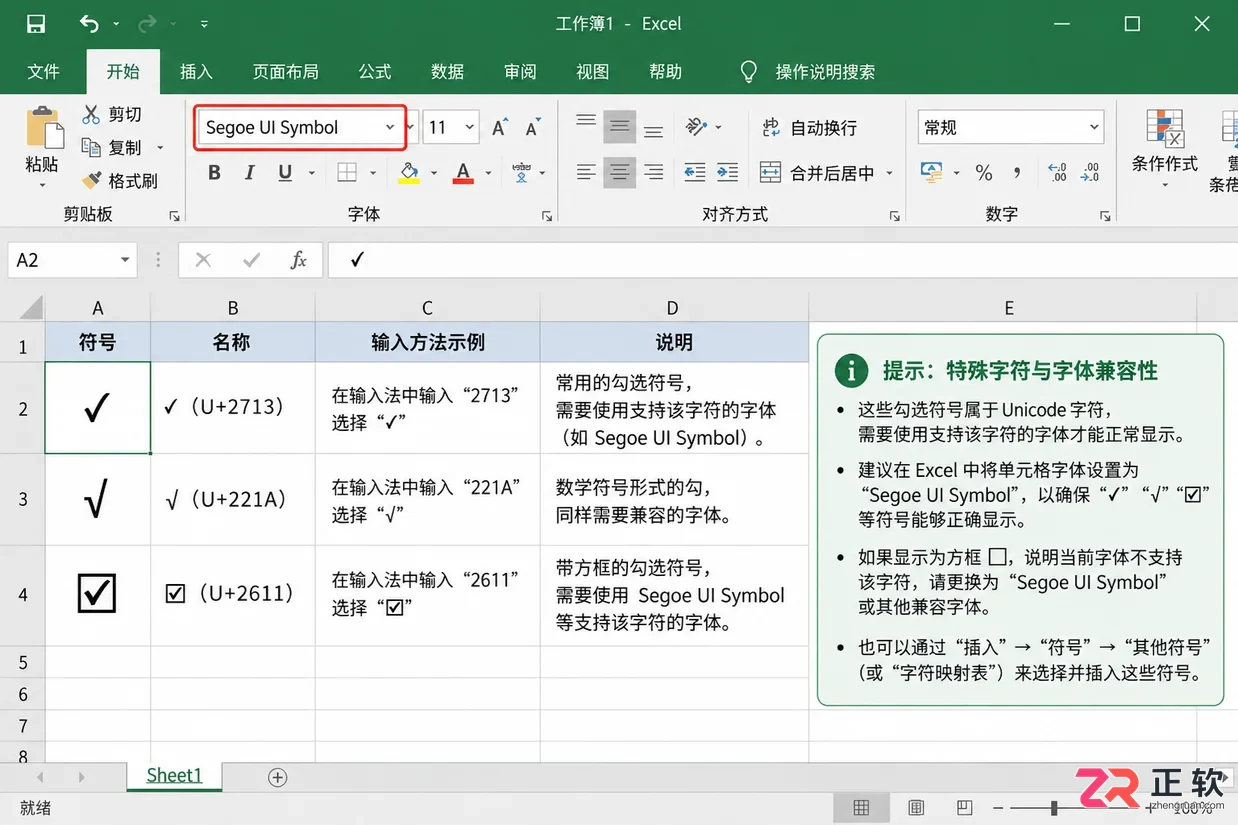Add a new sheet with plus button
The width and height of the screenshot is (1238, 825).
click(278, 777)
